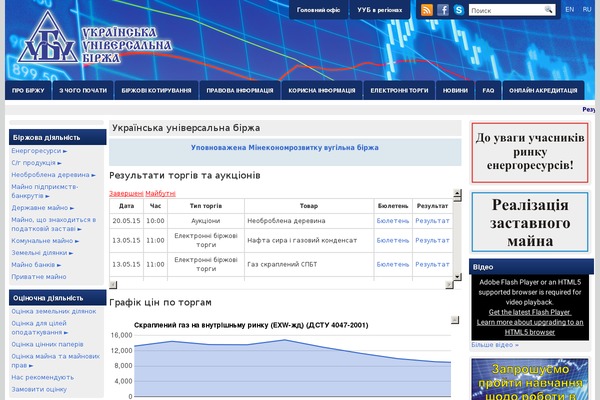
Task: Click the 20.05.15 date cell
Action: coord(126,220)
